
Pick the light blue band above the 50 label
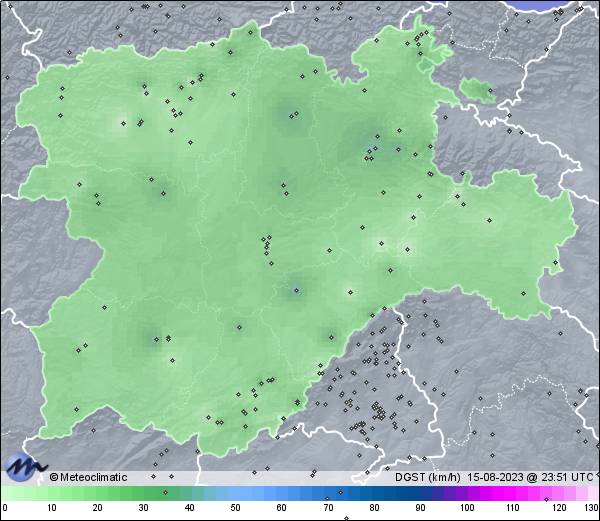(235, 493)
